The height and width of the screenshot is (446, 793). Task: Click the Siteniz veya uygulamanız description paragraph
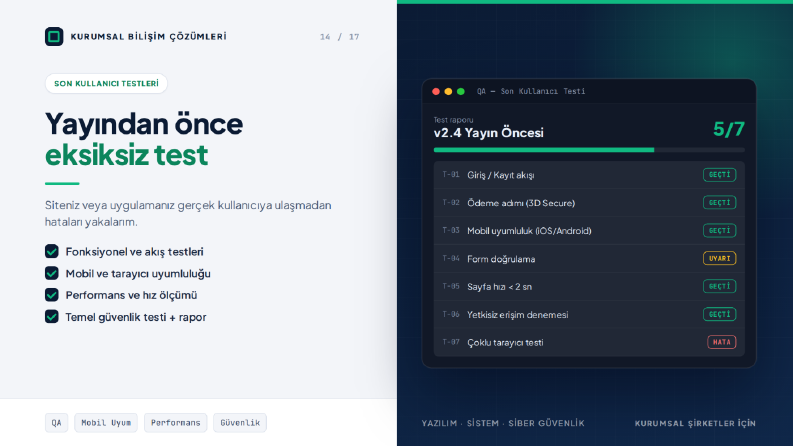[x=188, y=213]
